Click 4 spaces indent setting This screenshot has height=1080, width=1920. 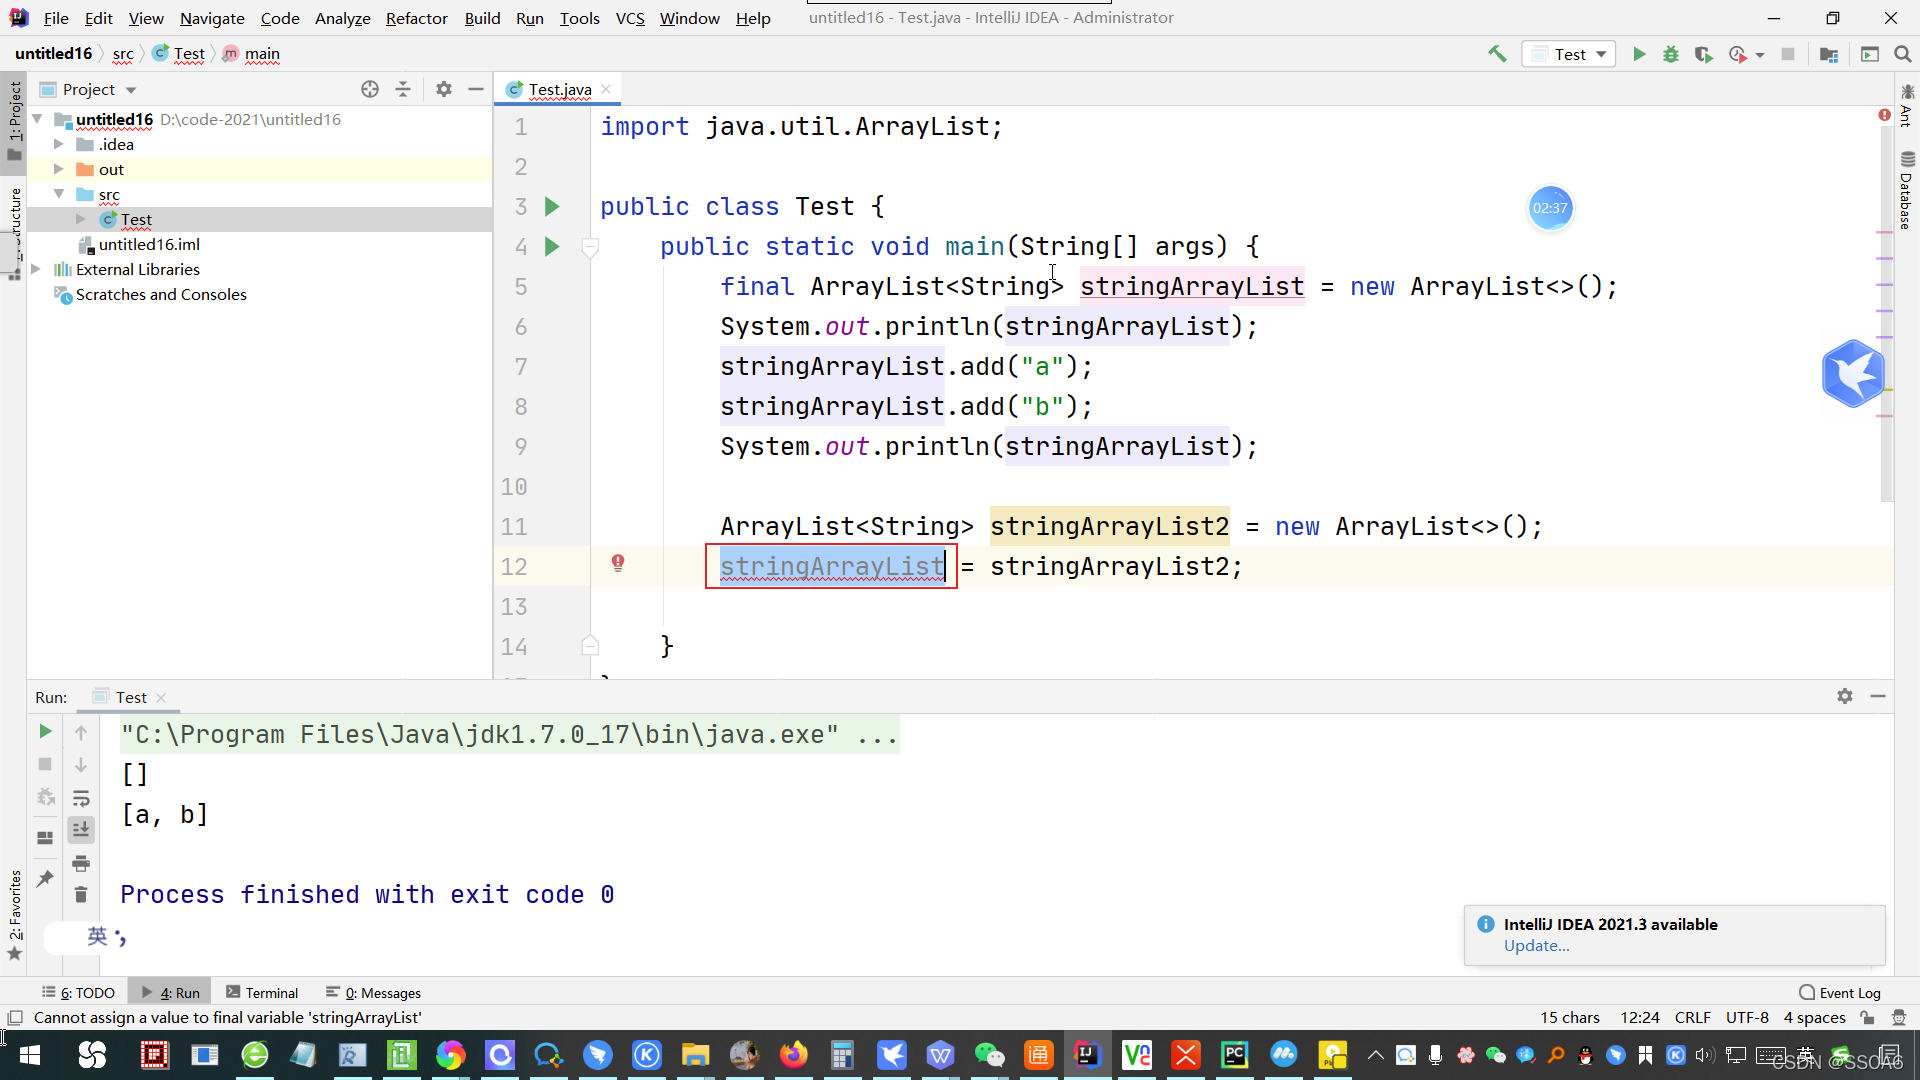coord(1814,1018)
